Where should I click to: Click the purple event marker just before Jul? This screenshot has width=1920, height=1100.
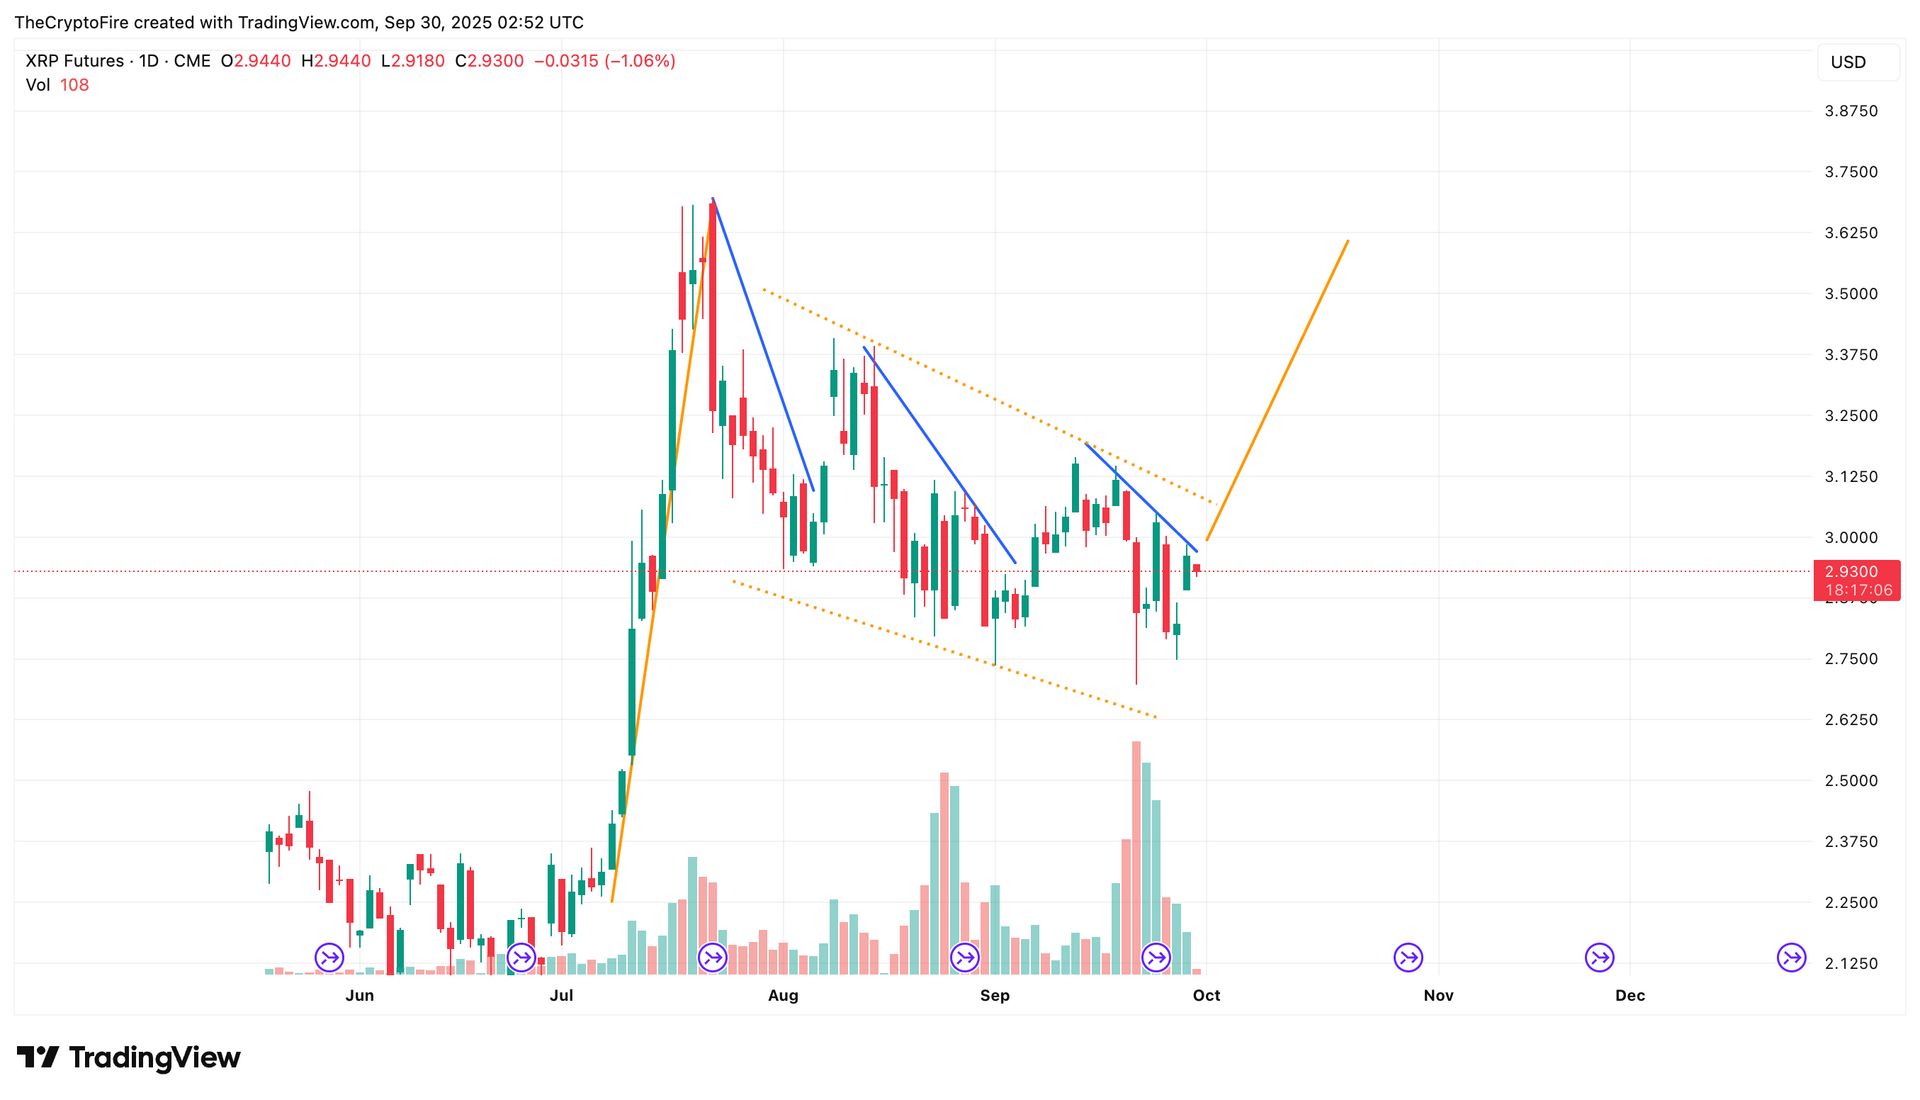pyautogui.click(x=521, y=957)
